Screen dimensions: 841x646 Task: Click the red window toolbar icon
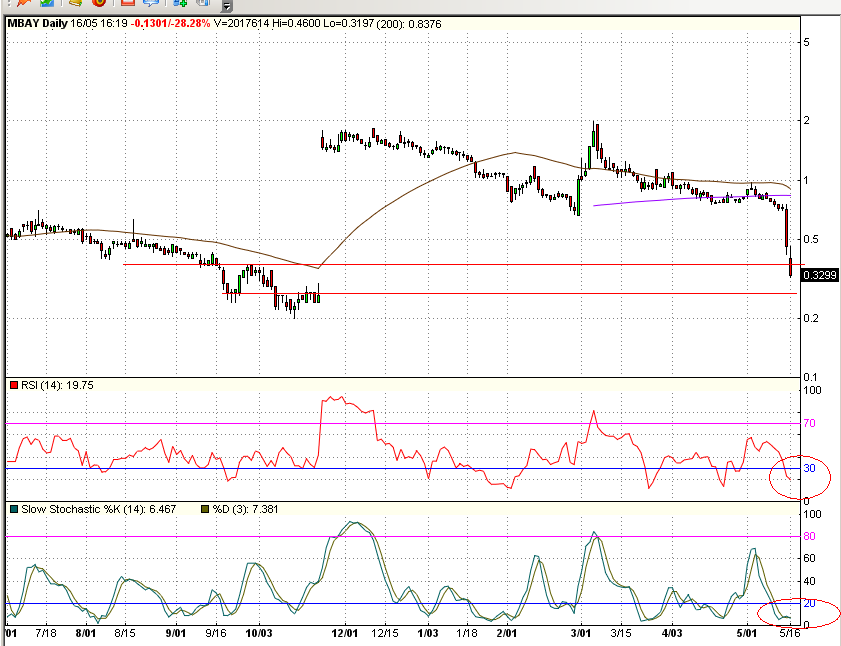tap(128, 6)
